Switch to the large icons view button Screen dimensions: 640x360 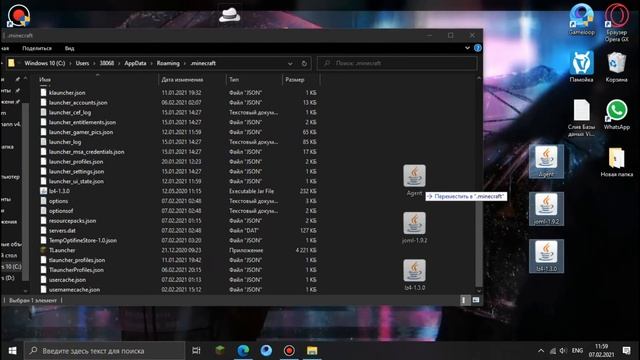click(x=476, y=300)
